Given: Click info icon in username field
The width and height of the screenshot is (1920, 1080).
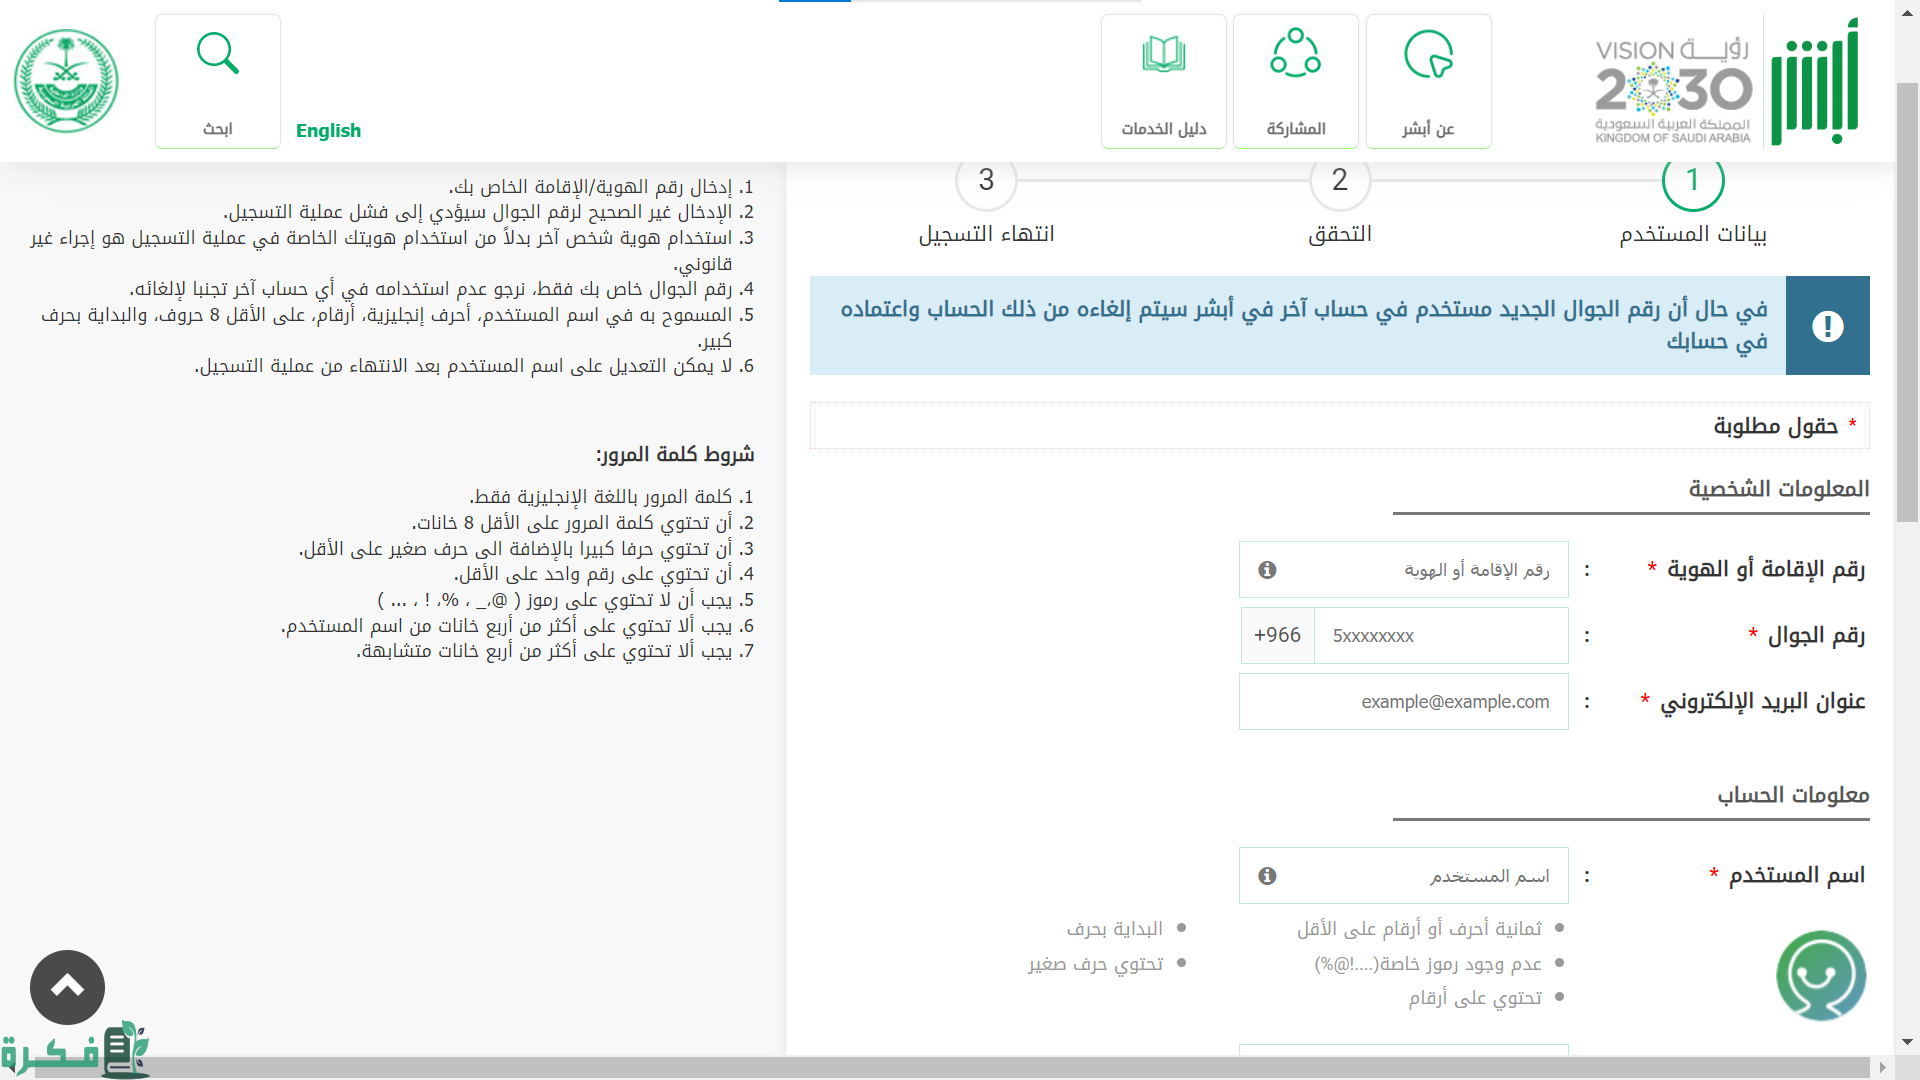Looking at the screenshot, I should pos(1267,876).
